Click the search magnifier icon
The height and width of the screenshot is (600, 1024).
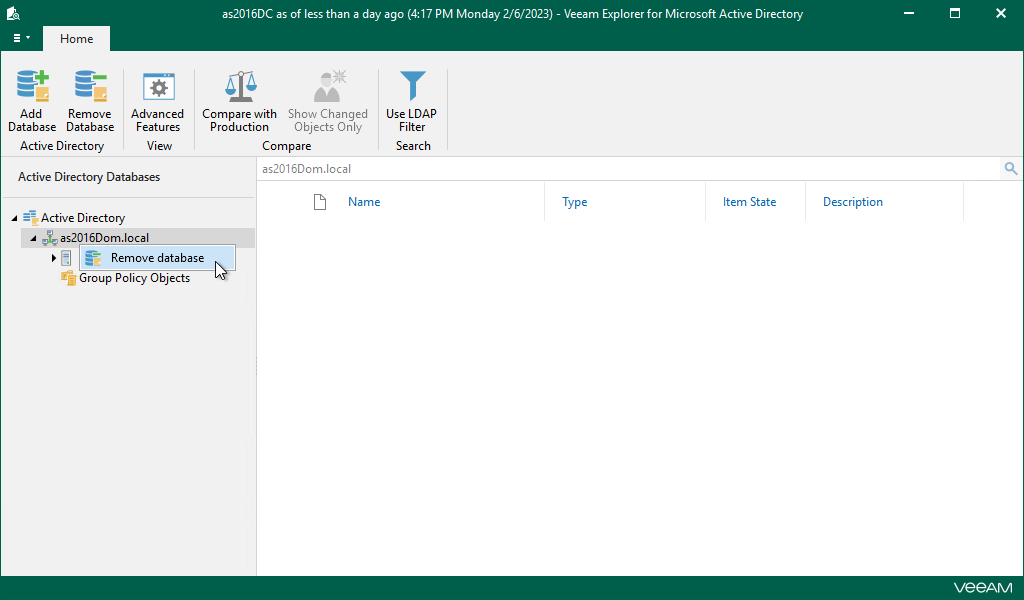(x=1010, y=168)
